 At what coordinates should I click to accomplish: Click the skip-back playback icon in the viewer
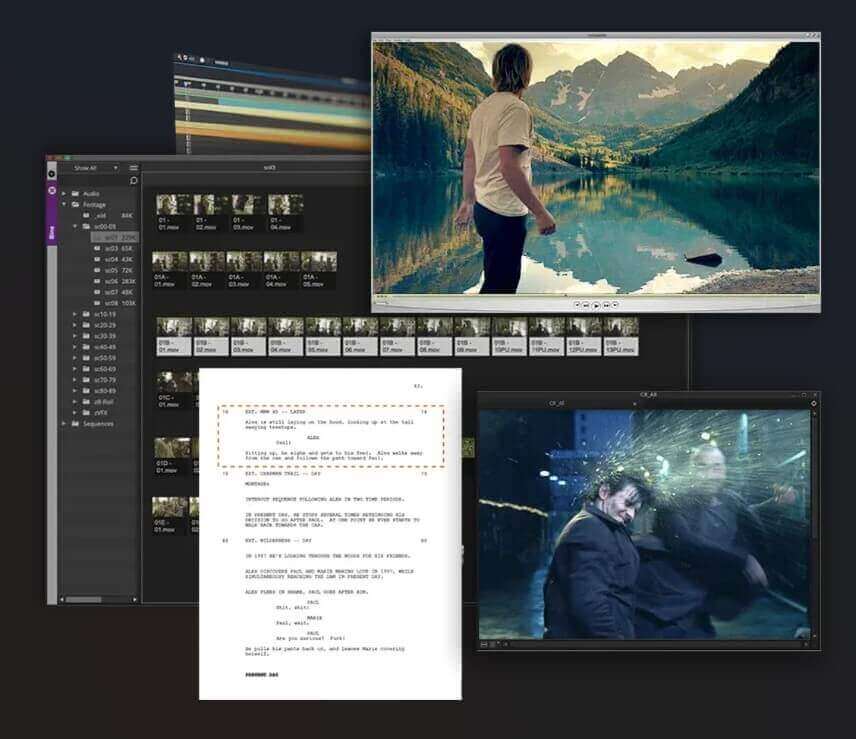[x=585, y=305]
